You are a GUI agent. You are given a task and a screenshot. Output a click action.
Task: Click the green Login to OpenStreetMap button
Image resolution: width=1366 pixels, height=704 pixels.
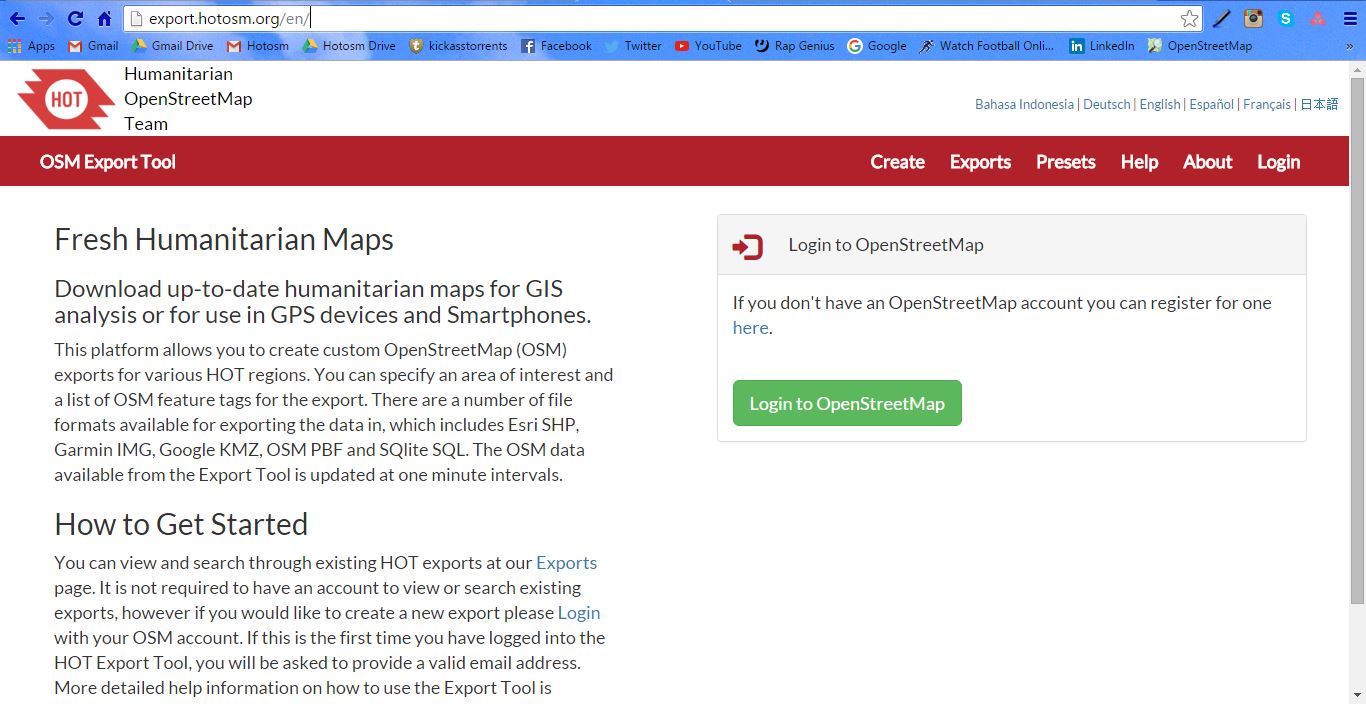[x=847, y=403]
